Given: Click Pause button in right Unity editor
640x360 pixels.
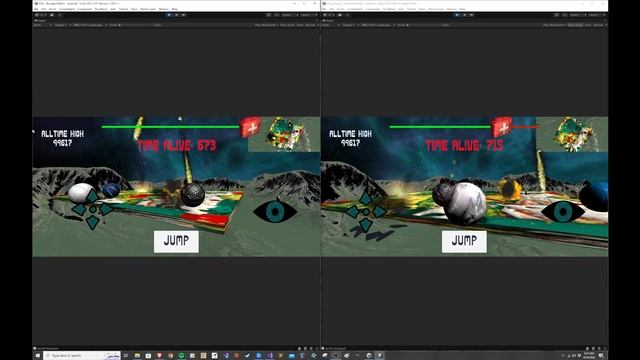Looking at the screenshot, I should (464, 15).
